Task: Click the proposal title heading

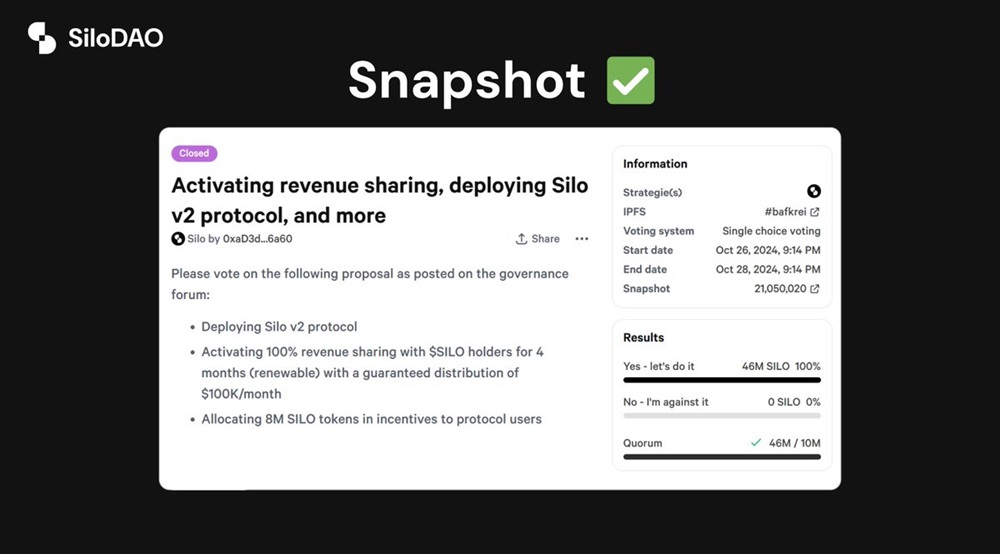Action: pyautogui.click(x=379, y=200)
